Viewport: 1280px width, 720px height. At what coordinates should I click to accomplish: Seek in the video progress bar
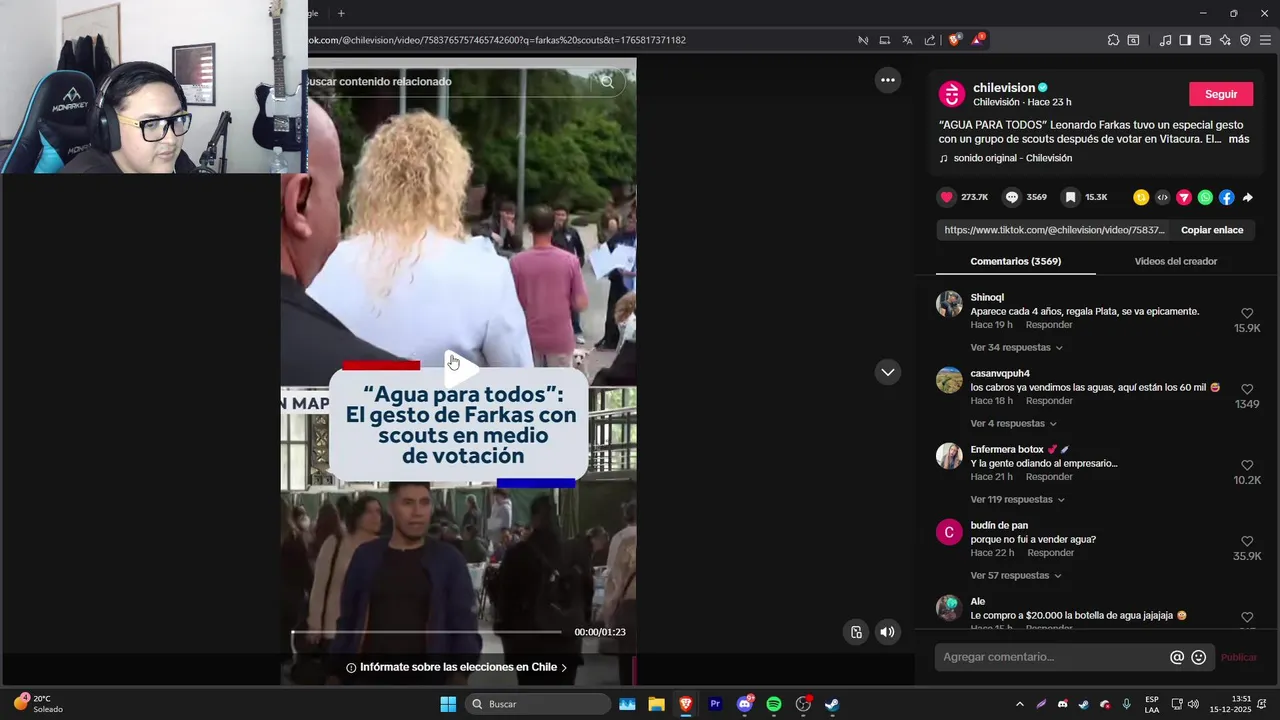point(426,632)
